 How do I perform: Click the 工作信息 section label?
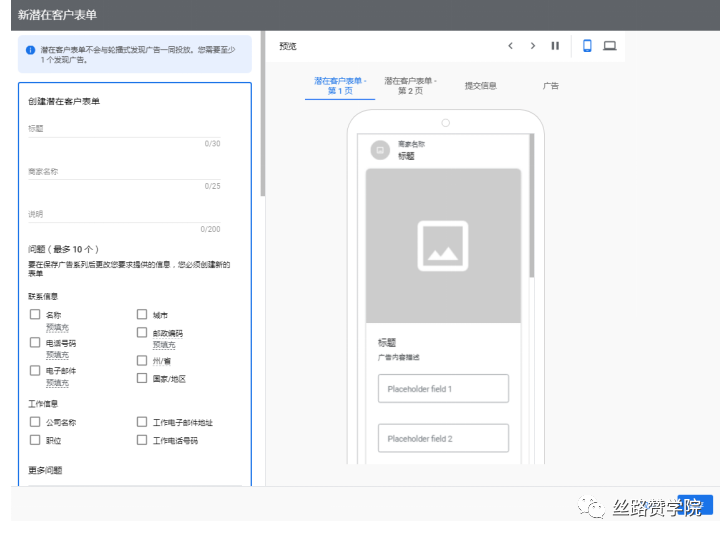[x=43, y=404]
